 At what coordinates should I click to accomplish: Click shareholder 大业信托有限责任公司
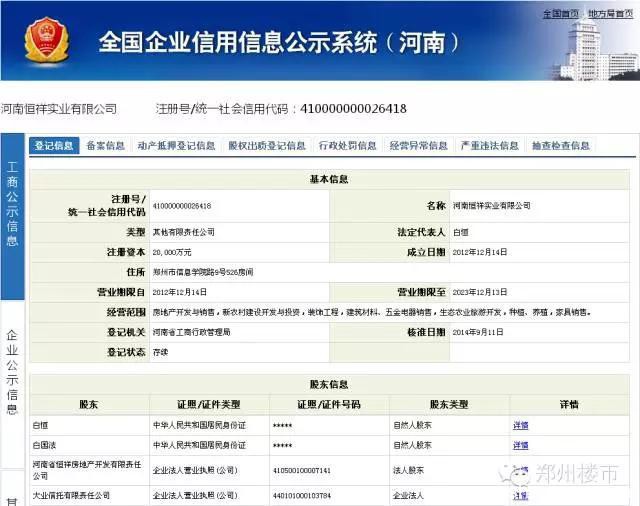point(71,496)
